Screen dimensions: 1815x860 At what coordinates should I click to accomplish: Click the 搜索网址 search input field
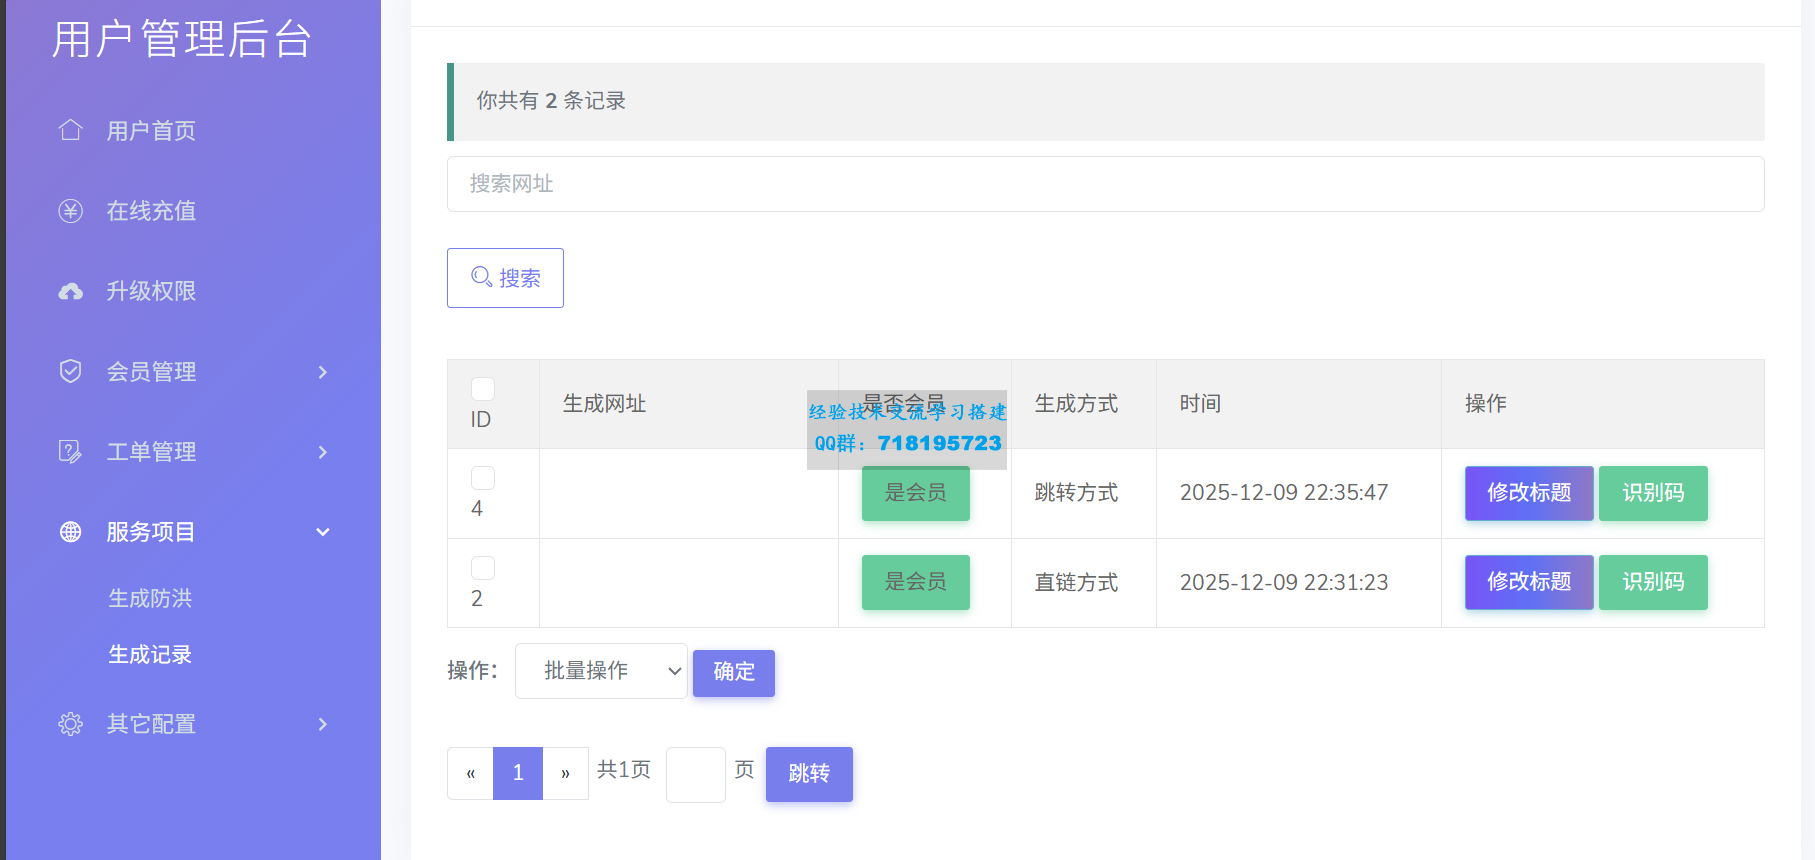click(1105, 184)
